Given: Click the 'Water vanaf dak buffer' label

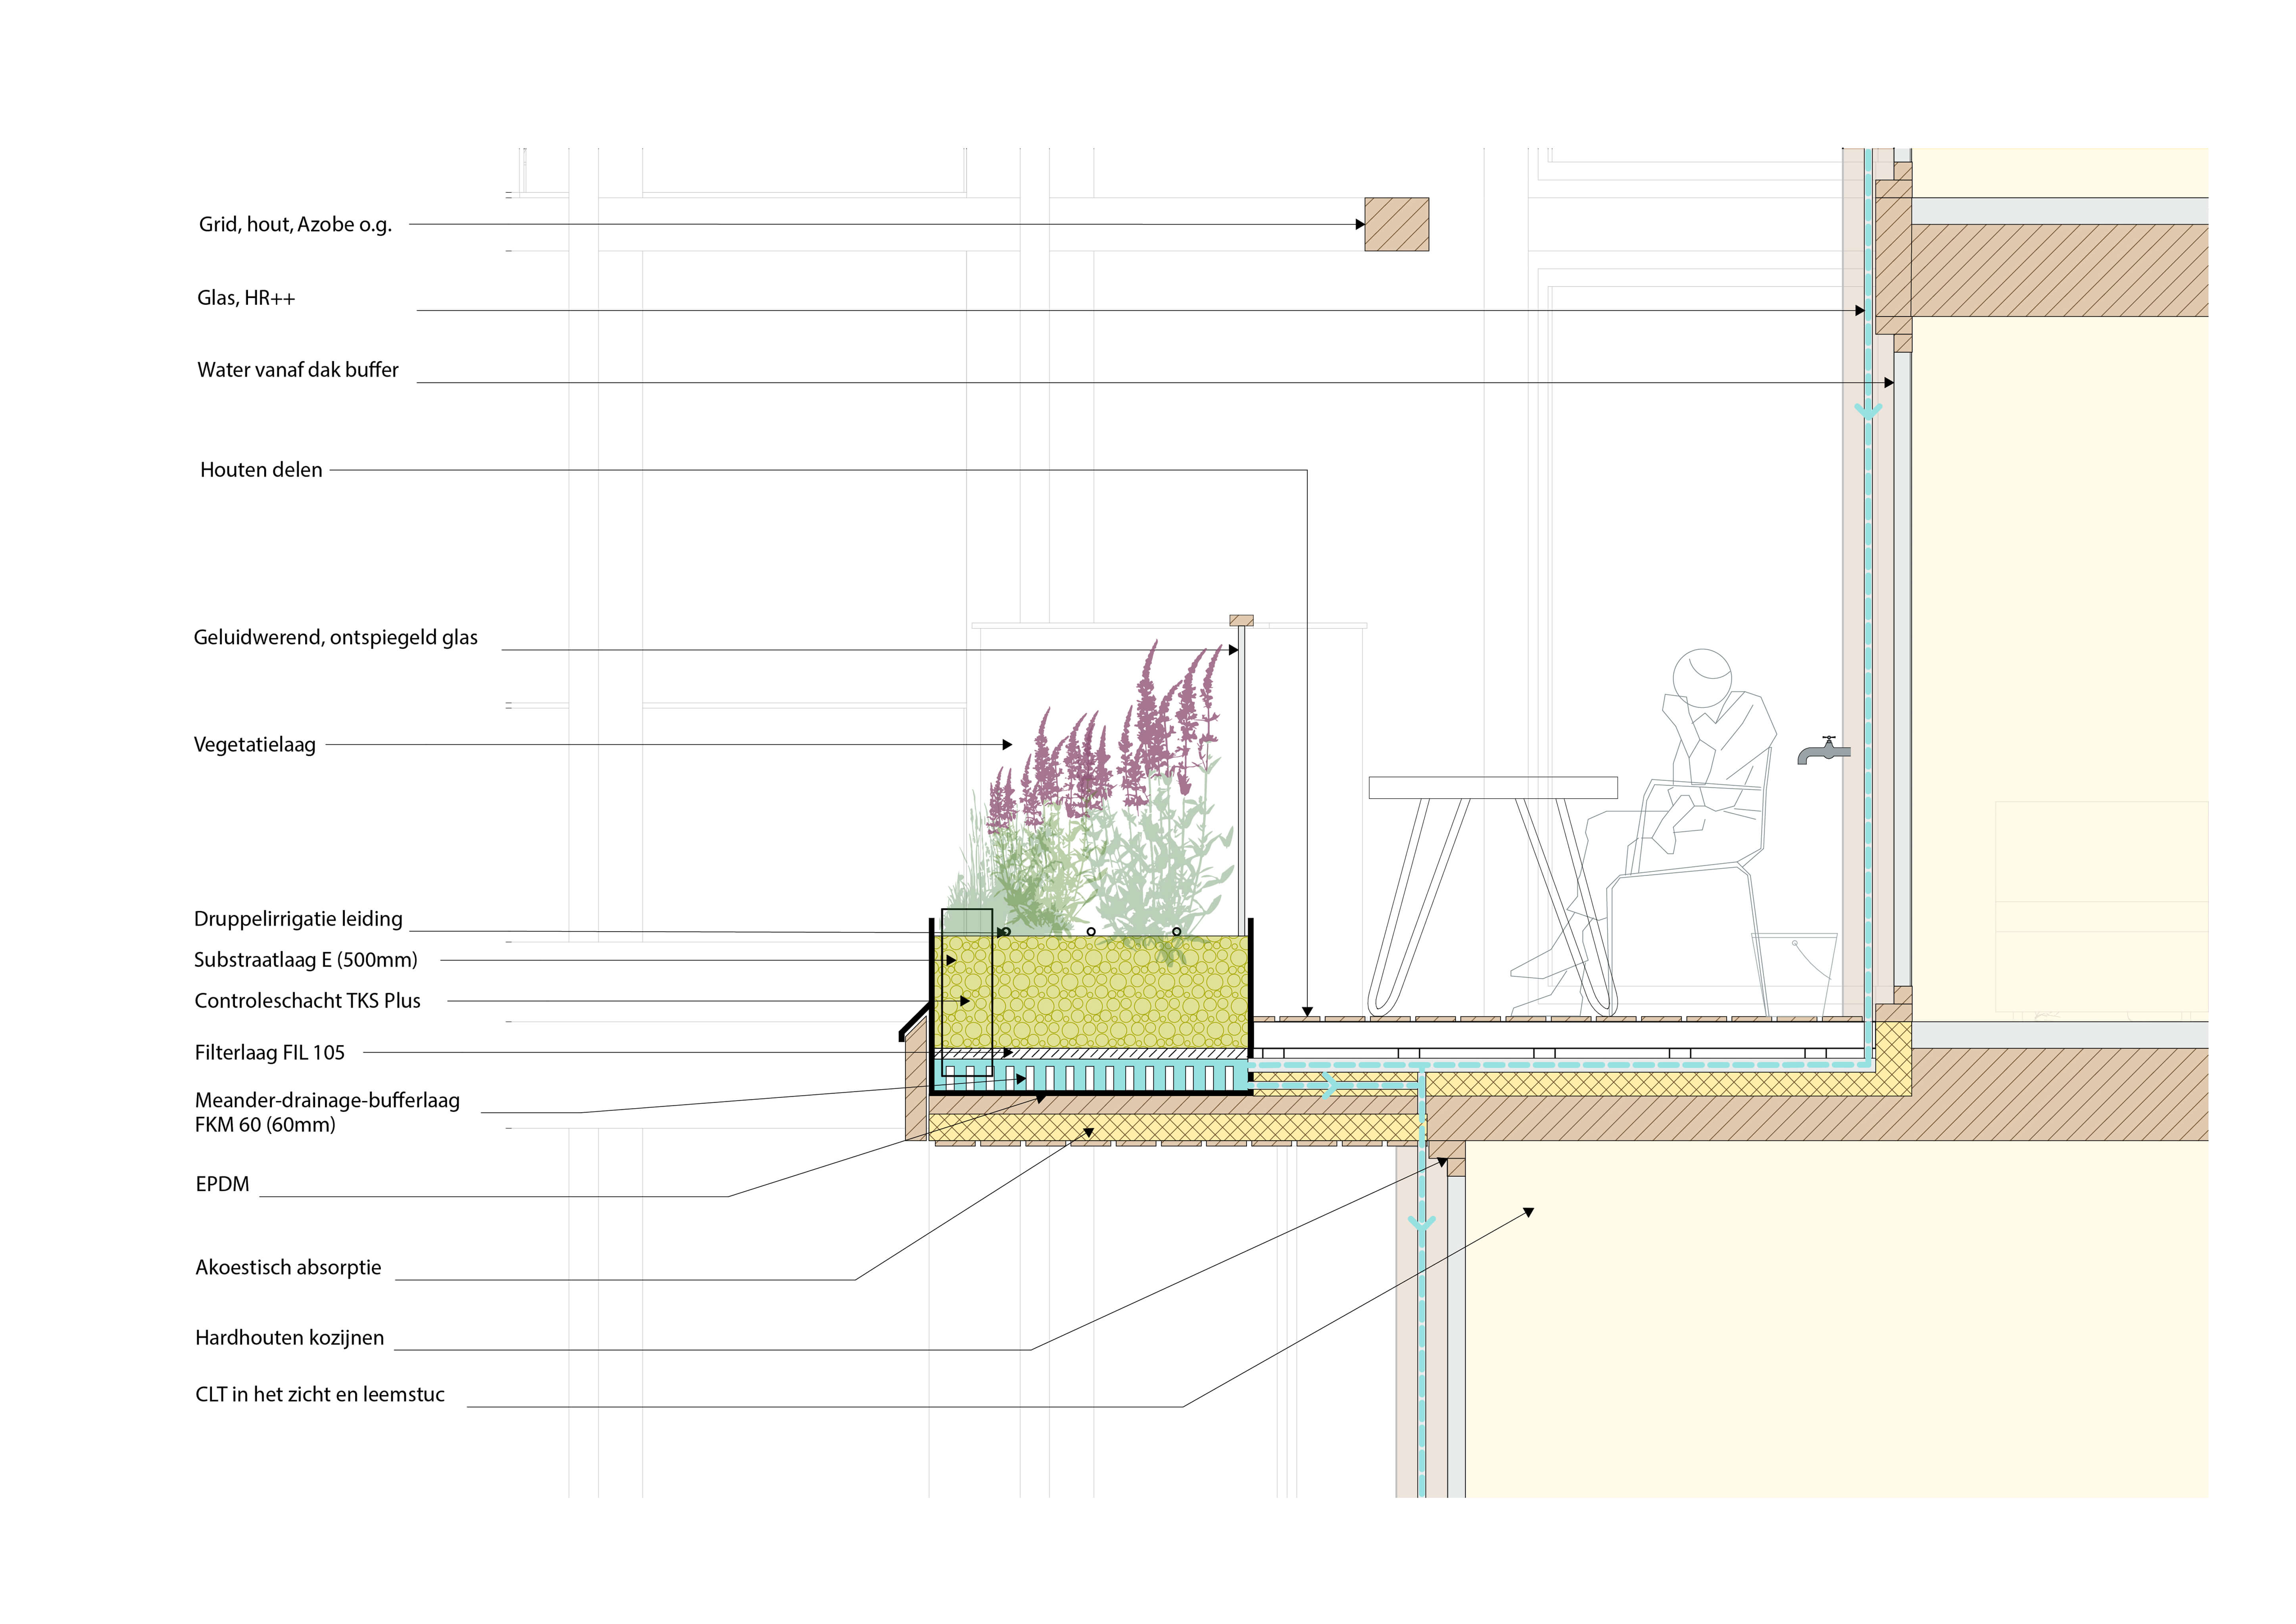Looking at the screenshot, I should (x=298, y=370).
